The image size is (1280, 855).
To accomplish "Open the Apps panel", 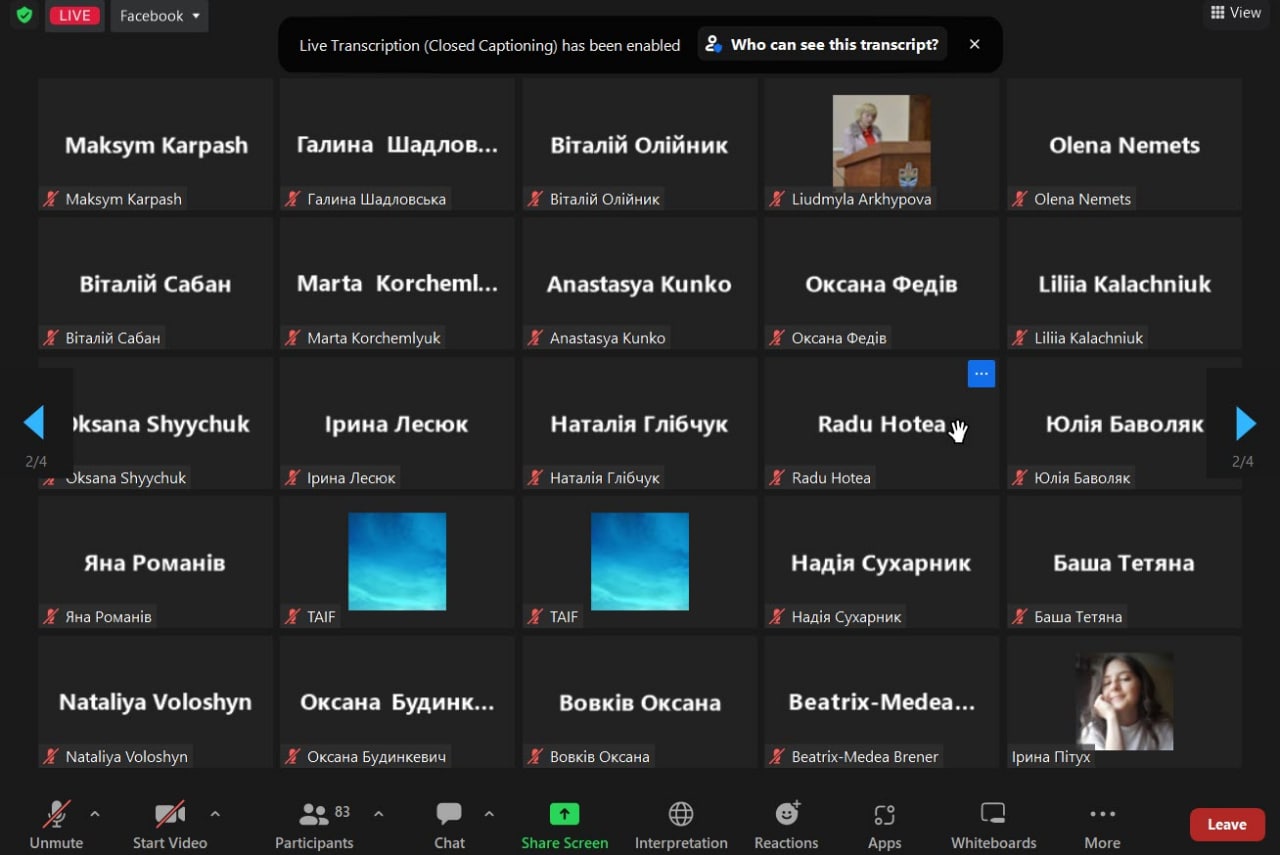I will click(x=884, y=824).
